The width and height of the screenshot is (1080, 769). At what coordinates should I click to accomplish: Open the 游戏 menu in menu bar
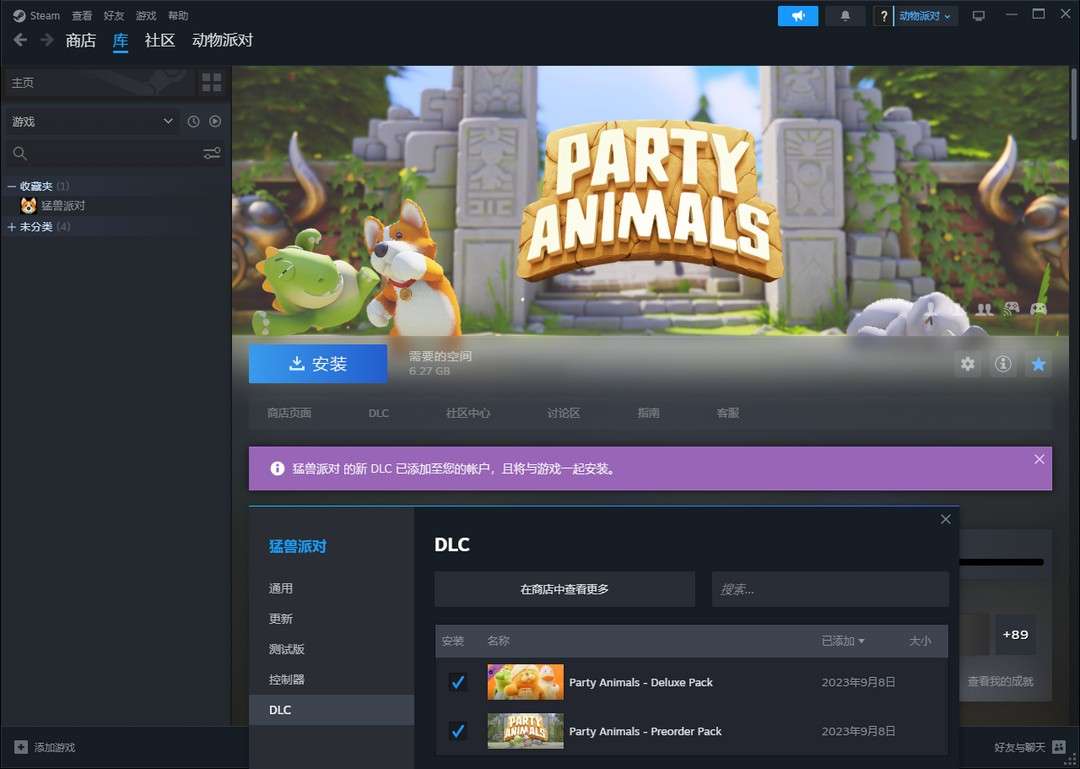tap(146, 15)
